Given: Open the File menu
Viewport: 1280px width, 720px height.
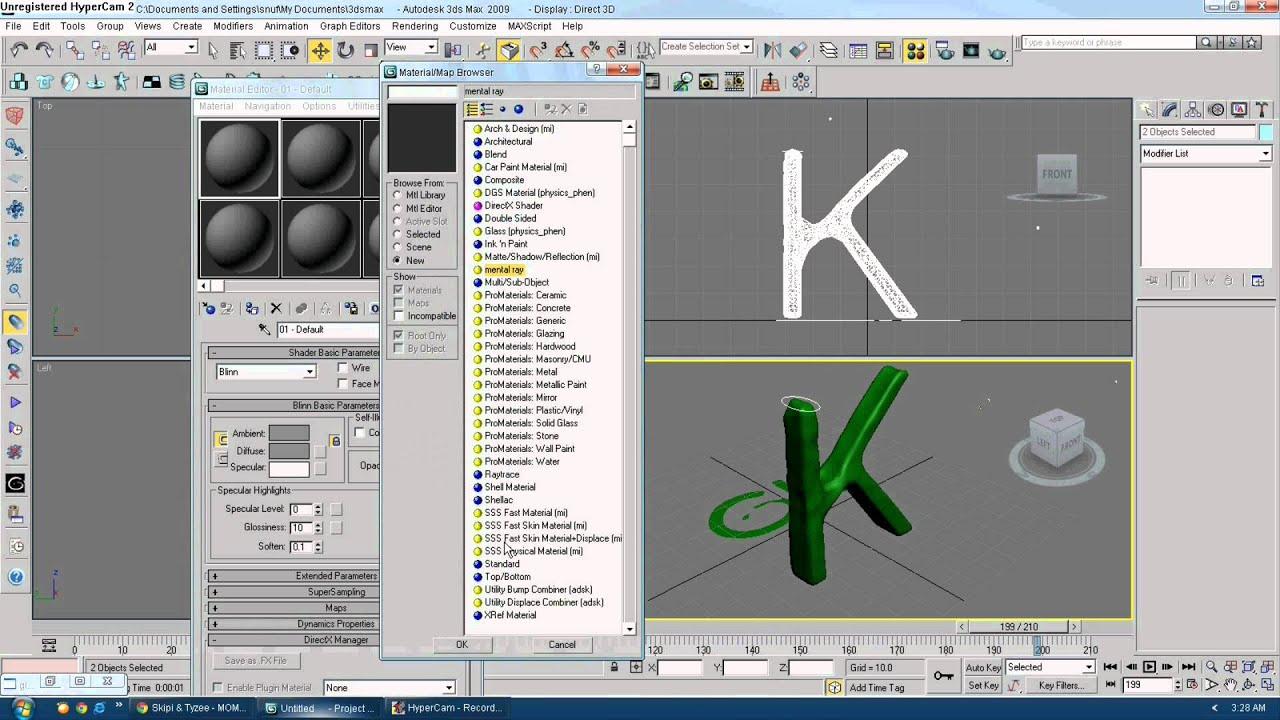Looking at the screenshot, I should coord(13,26).
